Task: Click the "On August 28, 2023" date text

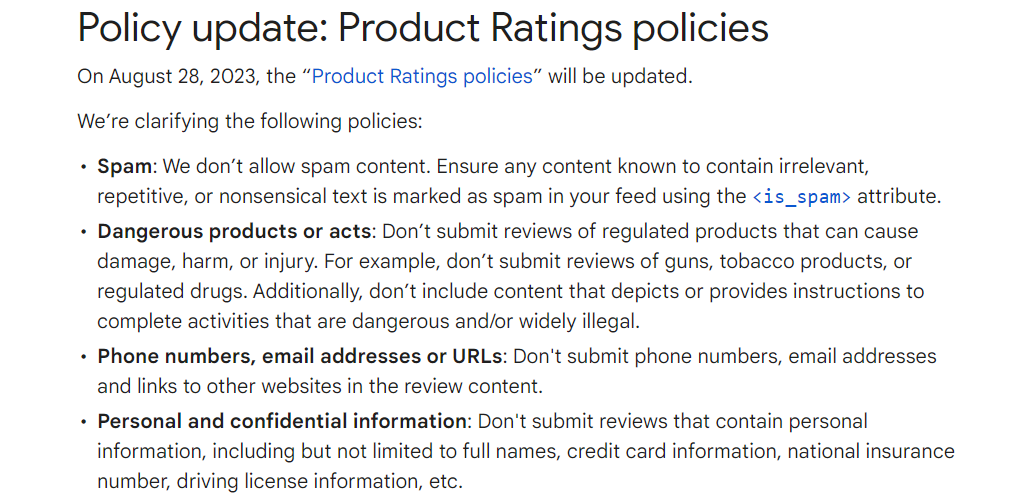Action: pos(165,77)
